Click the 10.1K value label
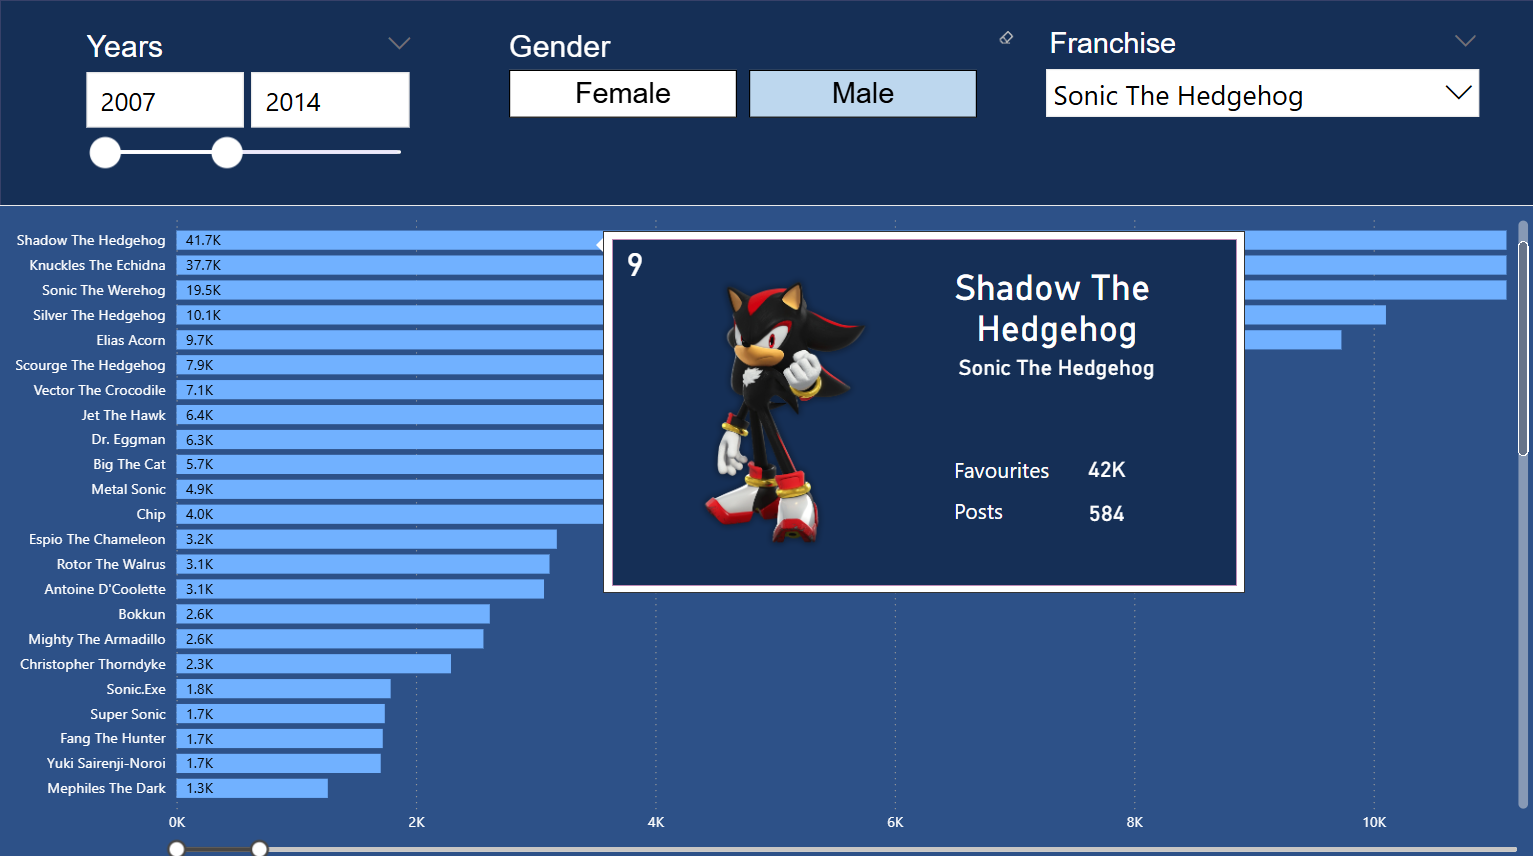The image size is (1533, 856). click(203, 315)
